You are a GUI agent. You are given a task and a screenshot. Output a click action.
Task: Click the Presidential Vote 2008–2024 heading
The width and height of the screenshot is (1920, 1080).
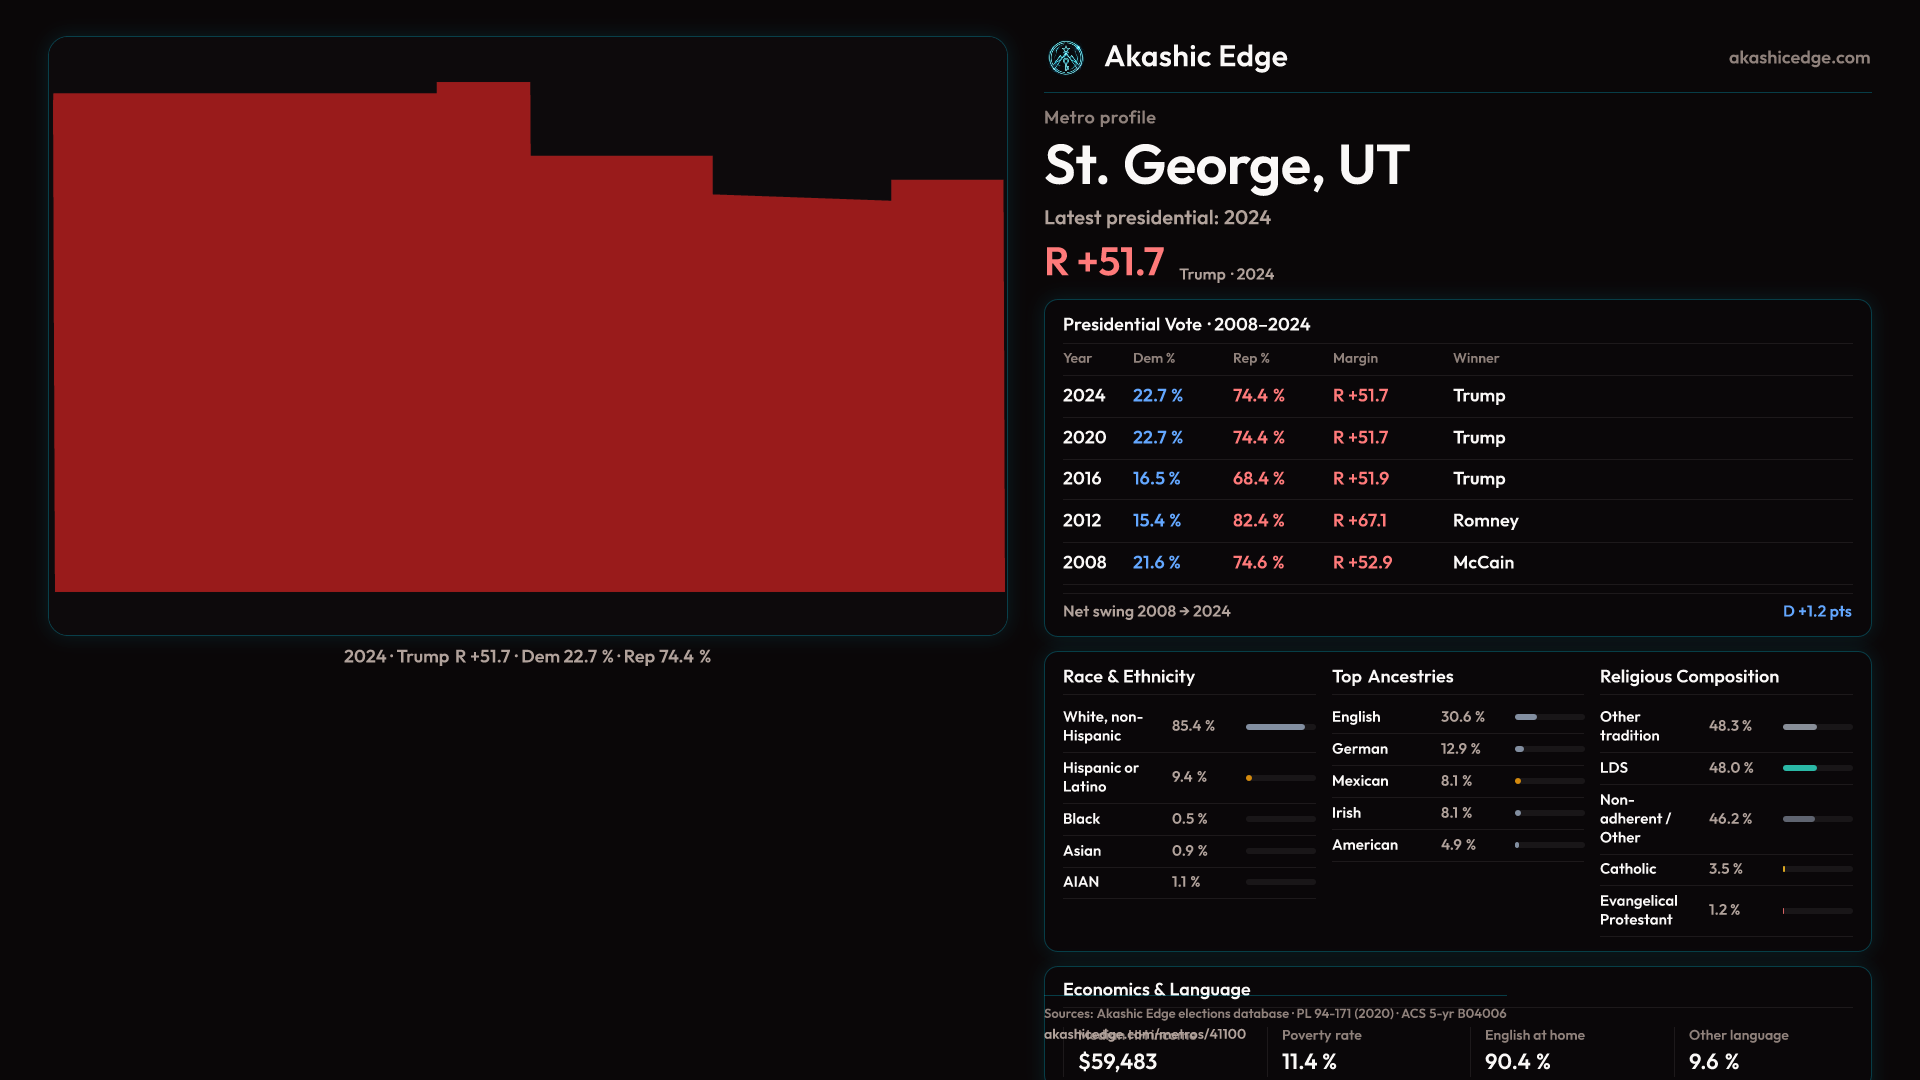[x=1186, y=325]
